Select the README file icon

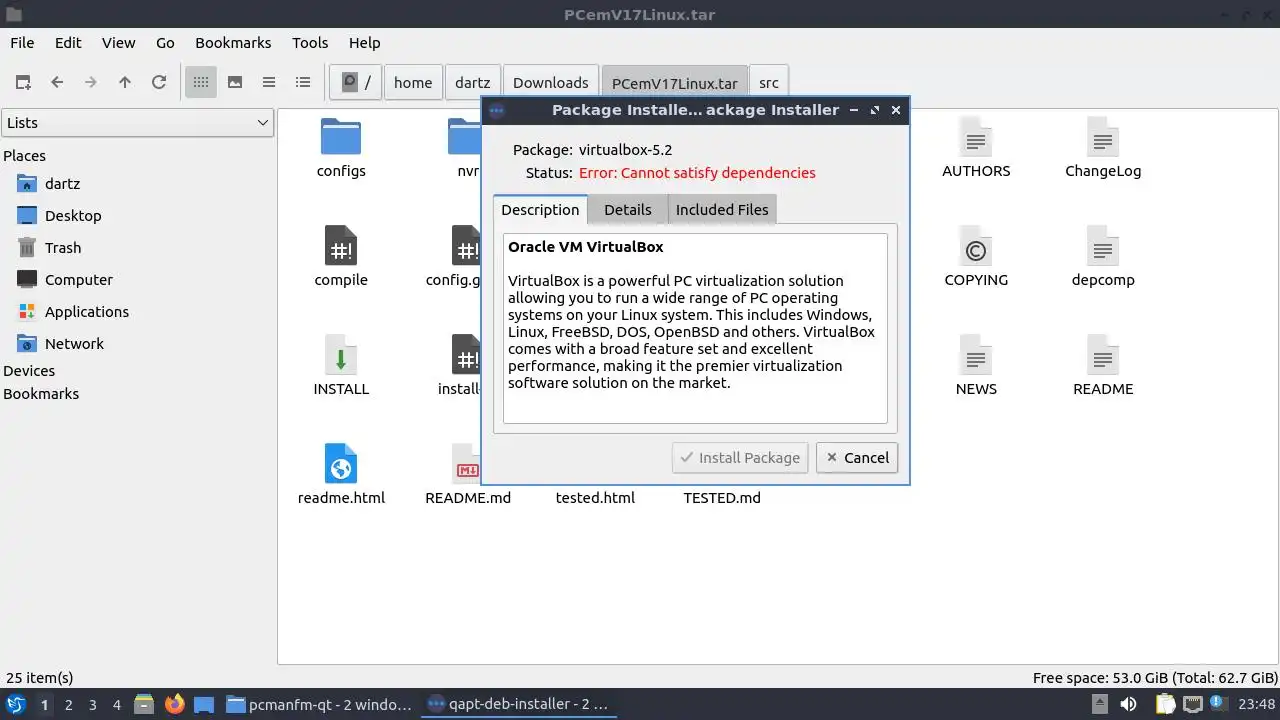1103,355
